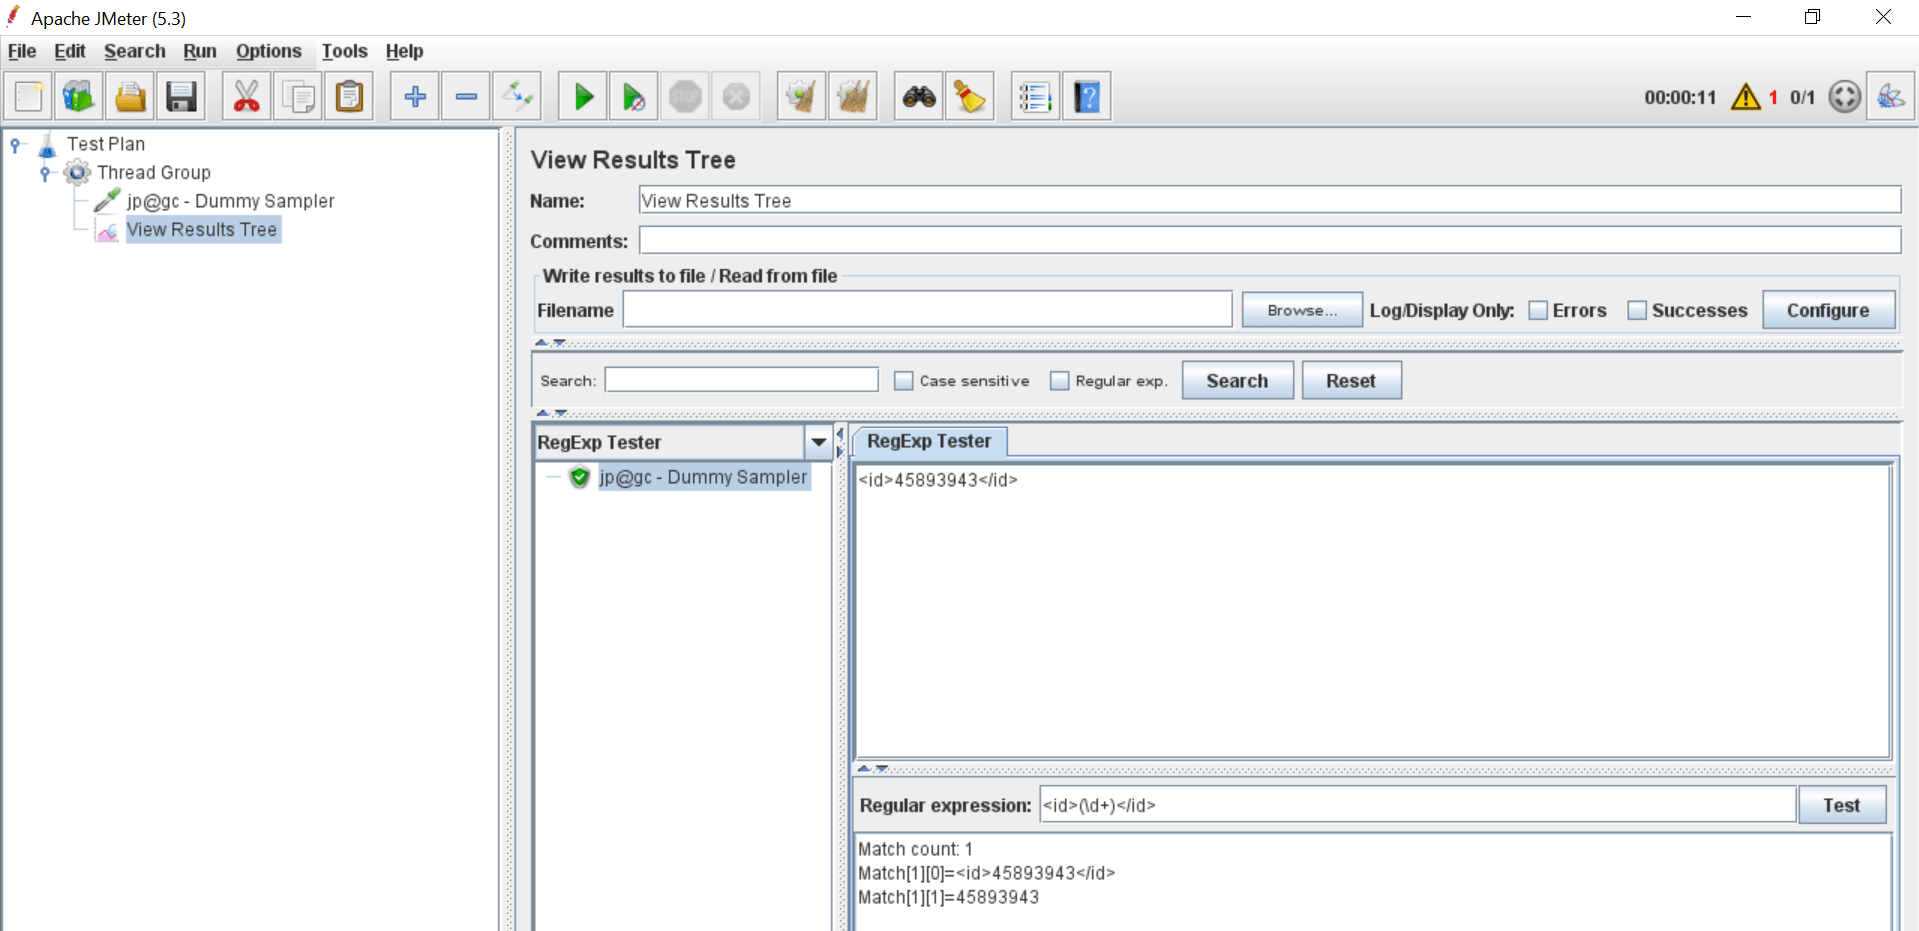Click the Search text field

[x=741, y=380]
